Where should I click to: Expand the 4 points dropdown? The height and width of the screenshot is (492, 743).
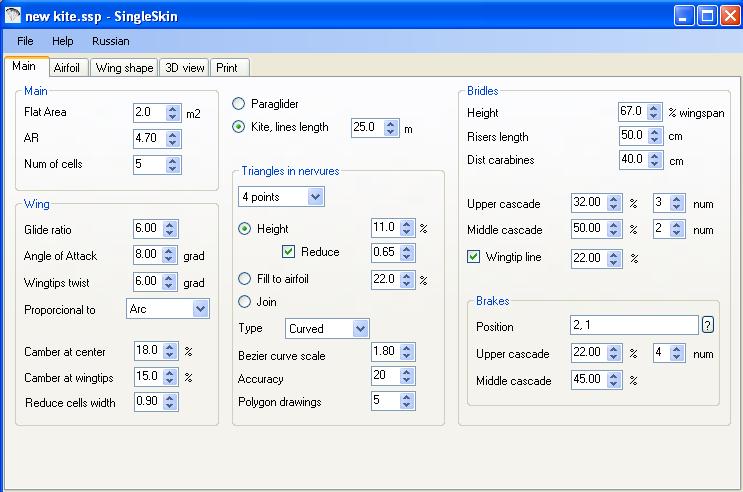point(316,197)
